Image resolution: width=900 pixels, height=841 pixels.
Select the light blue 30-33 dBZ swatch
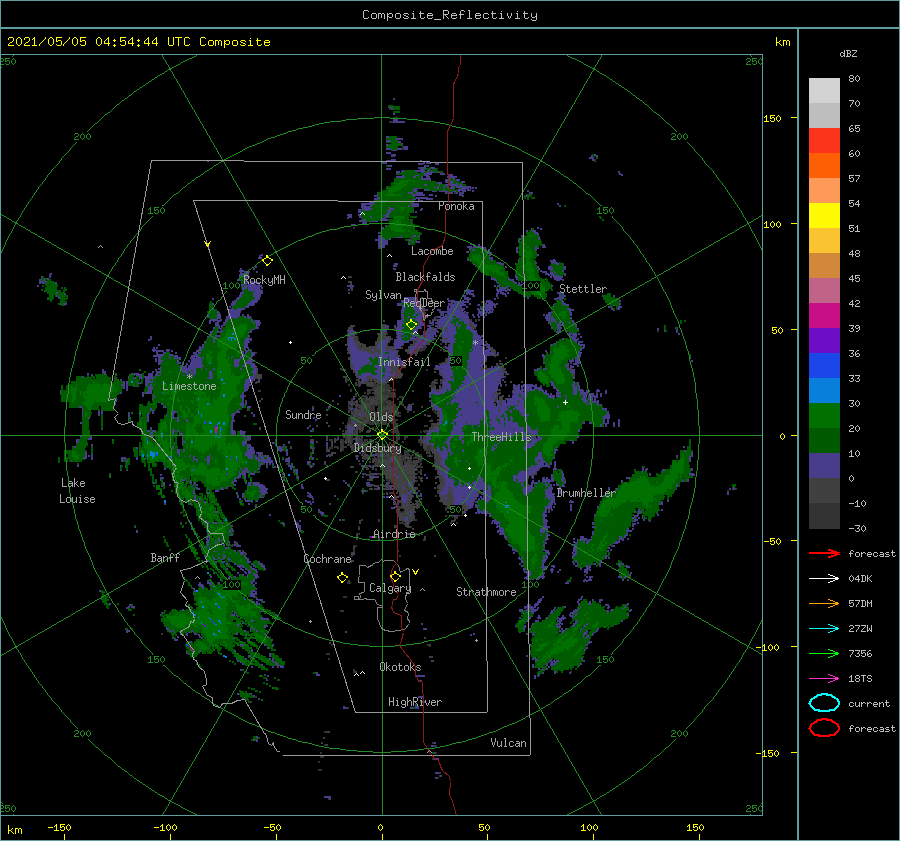pyautogui.click(x=824, y=391)
